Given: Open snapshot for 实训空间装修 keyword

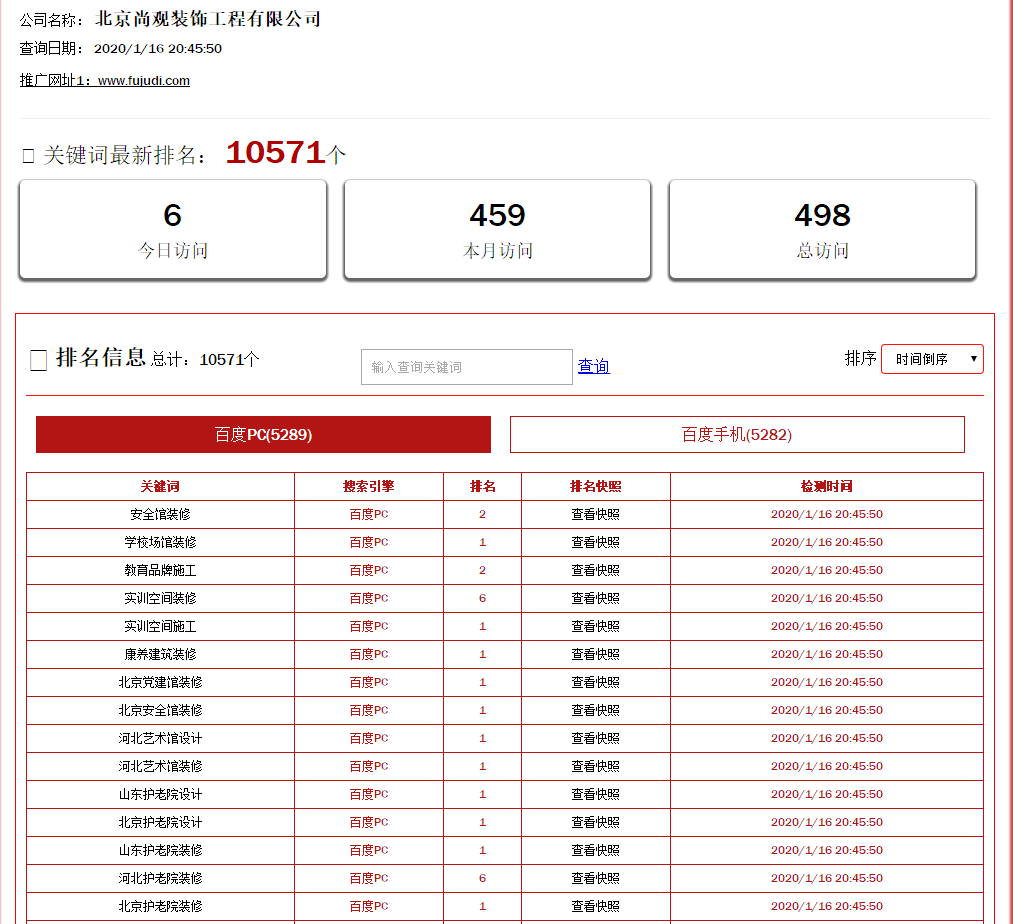Looking at the screenshot, I should [x=595, y=598].
